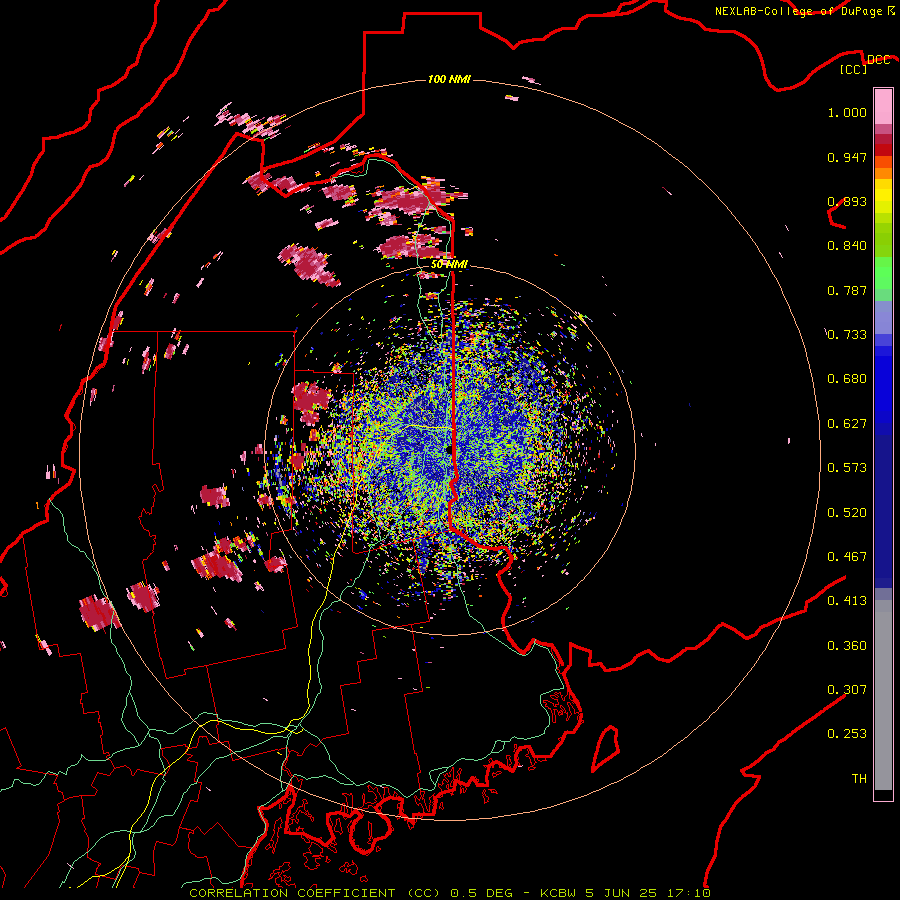
Task: Select the 0.733 scale label
Action: click(847, 335)
